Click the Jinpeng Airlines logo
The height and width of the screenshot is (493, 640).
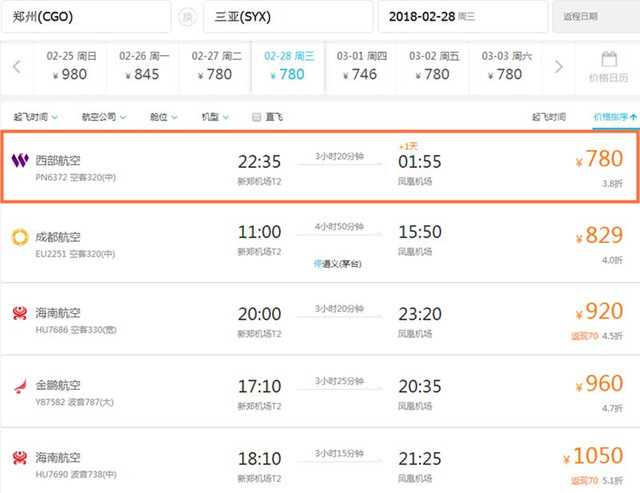pyautogui.click(x=20, y=386)
